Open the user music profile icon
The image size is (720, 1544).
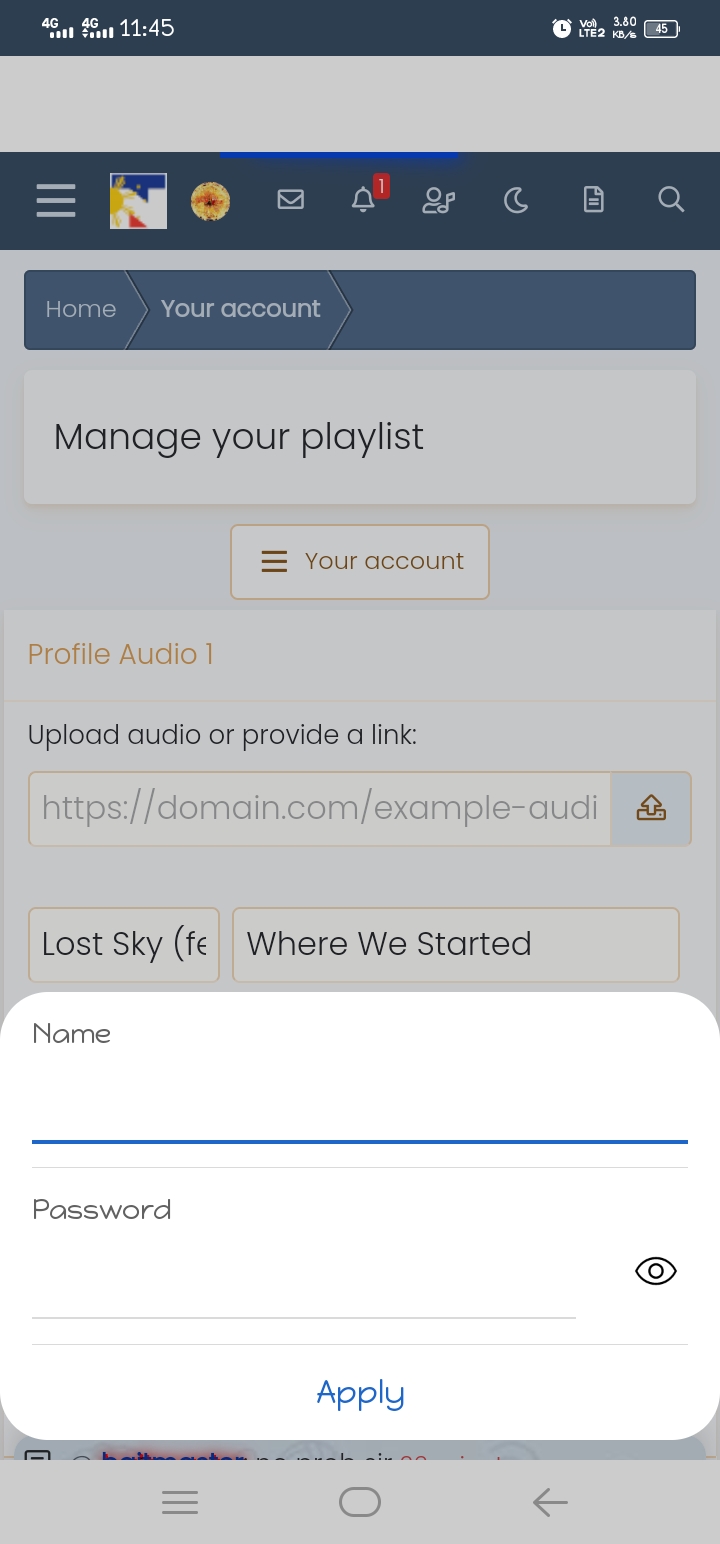[x=438, y=201]
